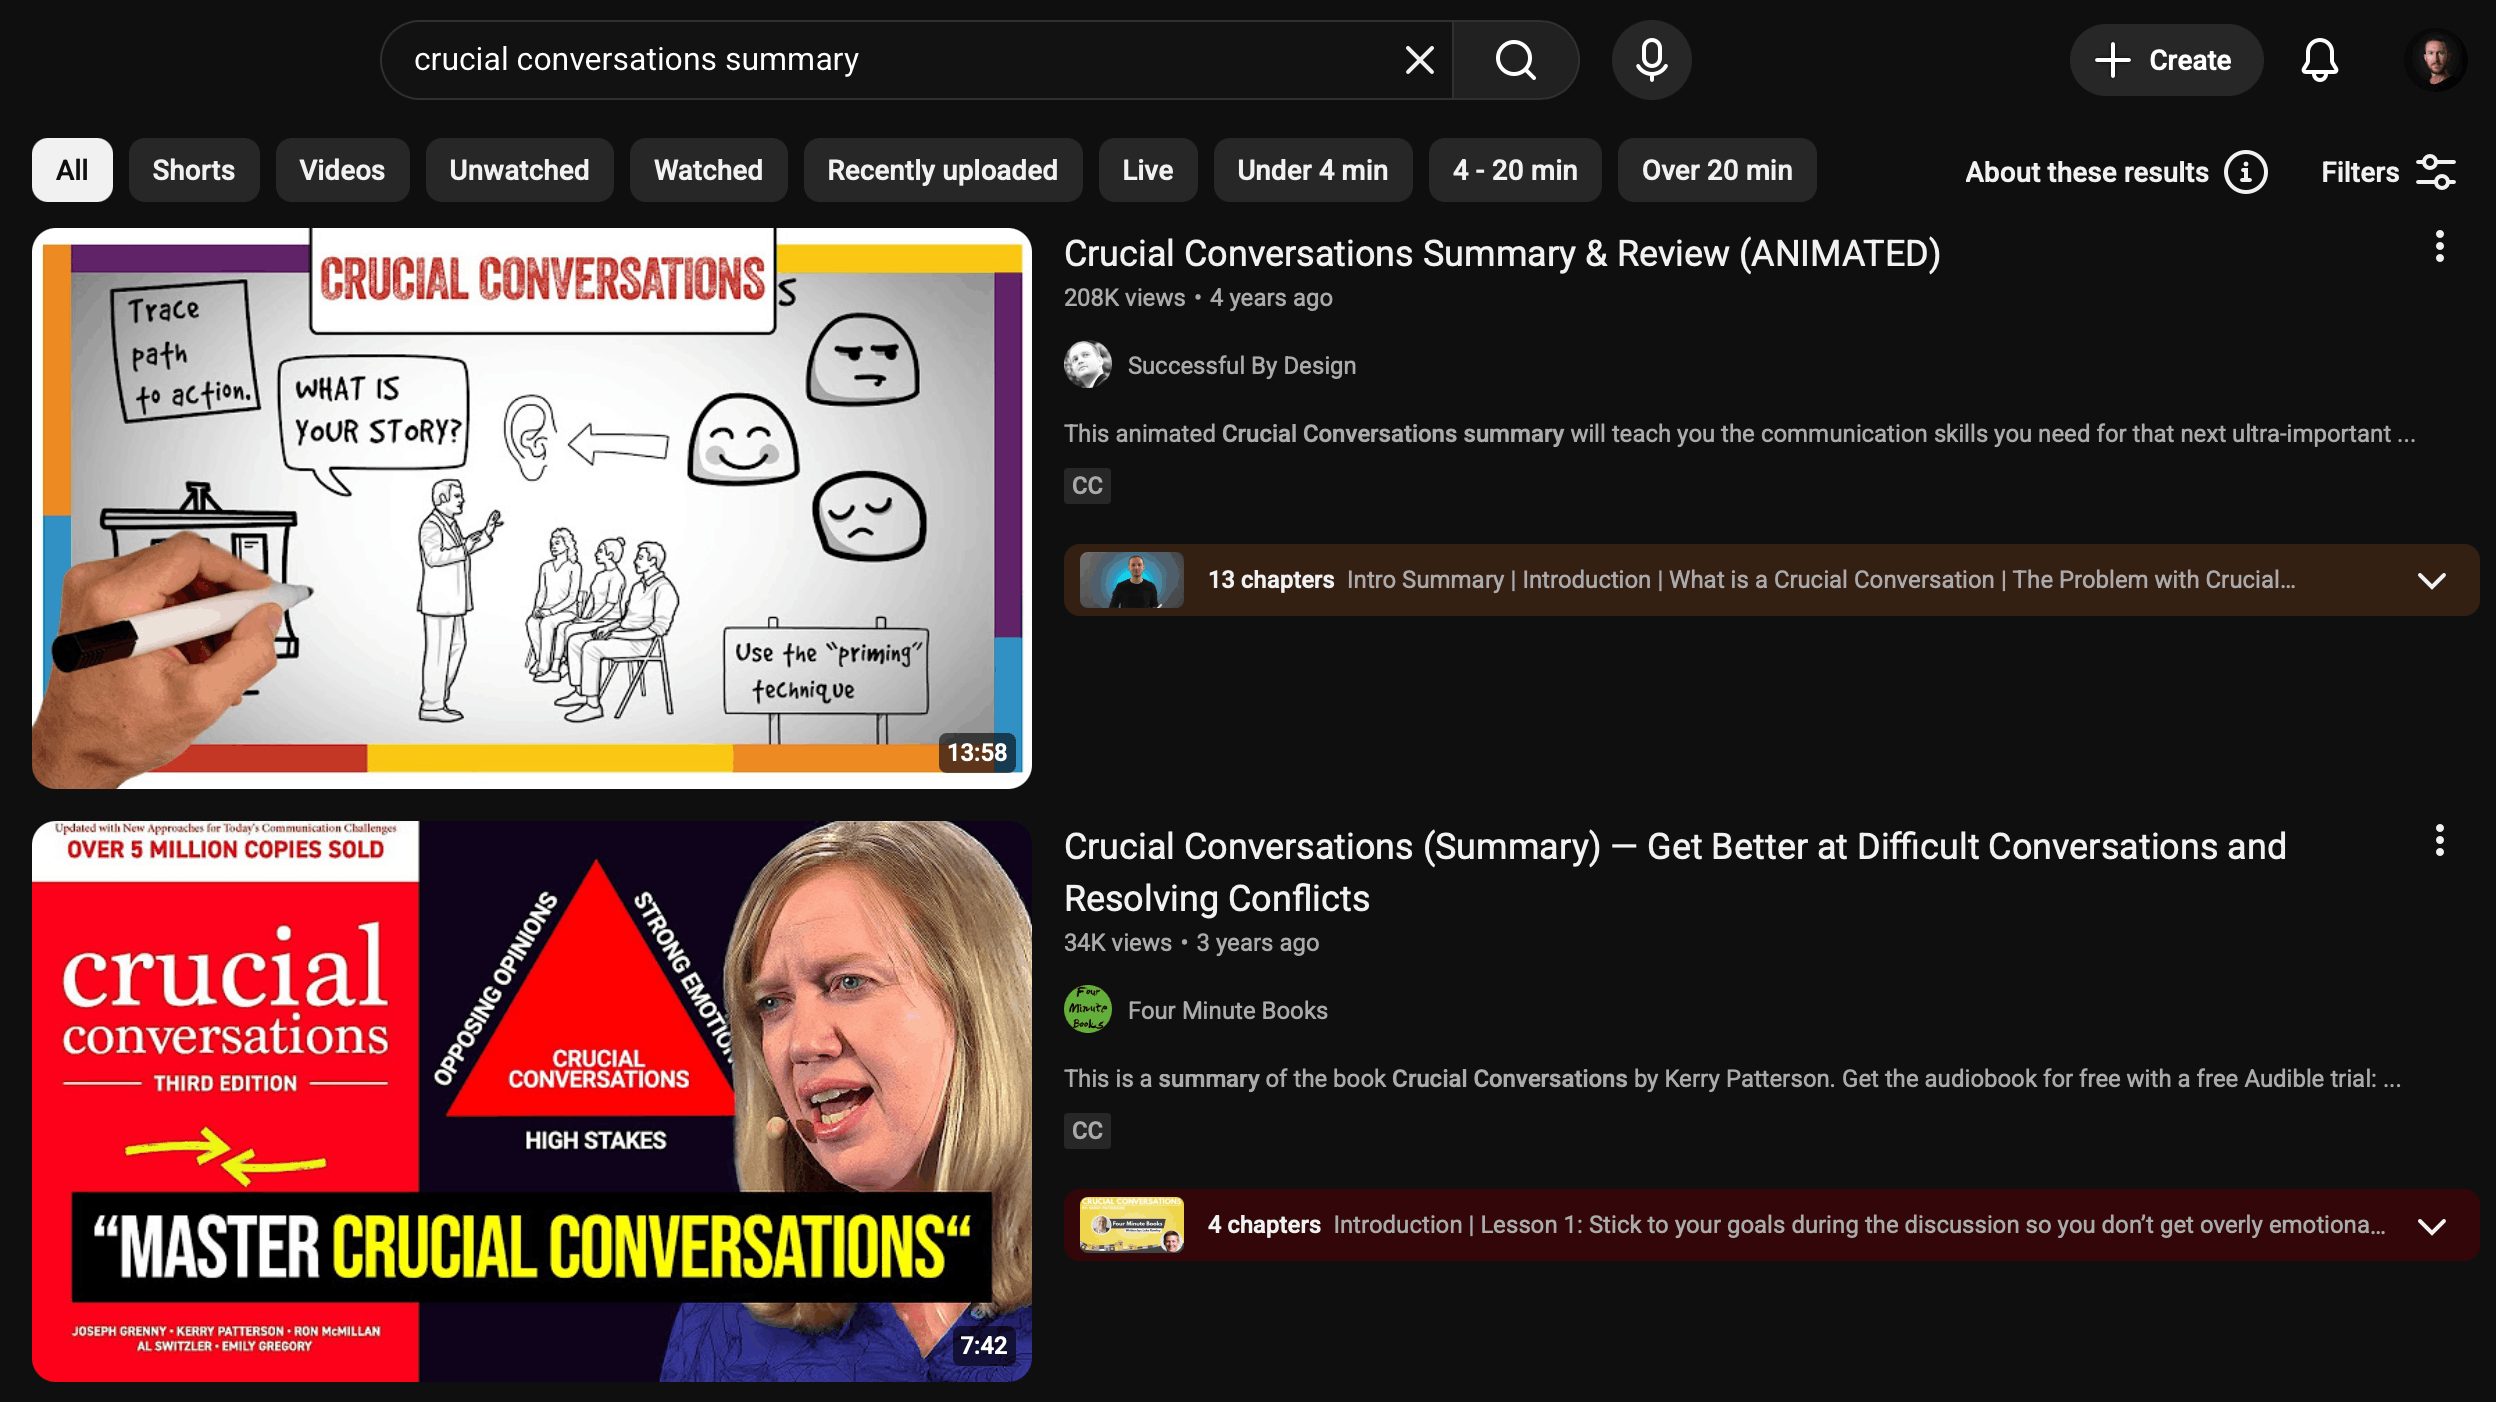The image size is (2496, 1402).
Task: Open three-dot menu for Animated Summary video
Action: tap(2439, 247)
